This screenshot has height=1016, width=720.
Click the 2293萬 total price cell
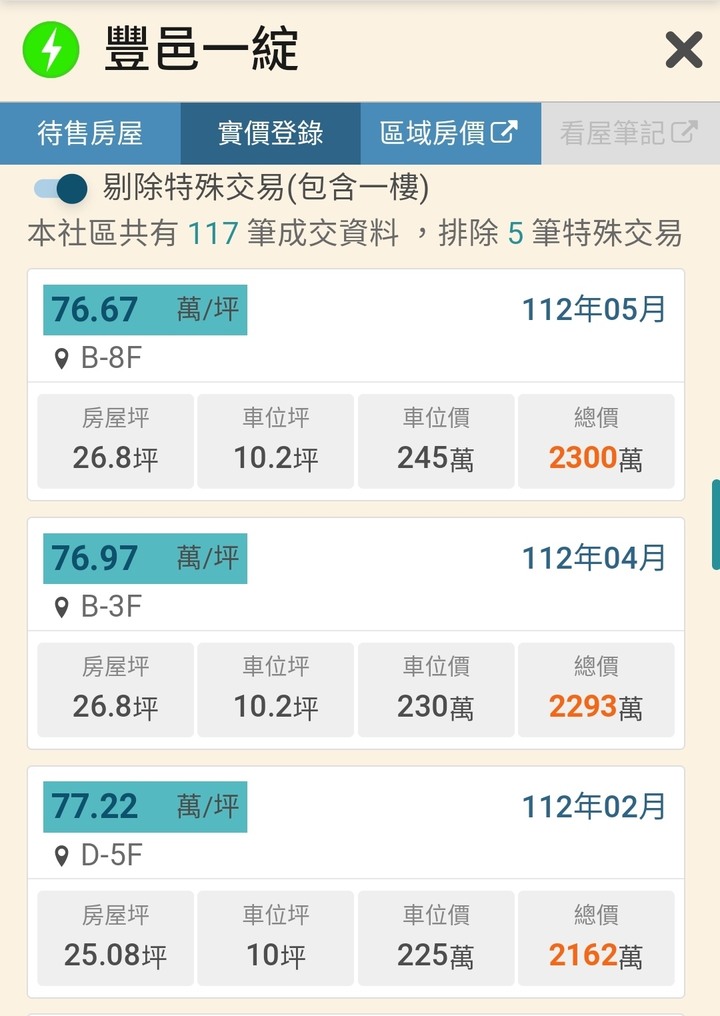(596, 690)
